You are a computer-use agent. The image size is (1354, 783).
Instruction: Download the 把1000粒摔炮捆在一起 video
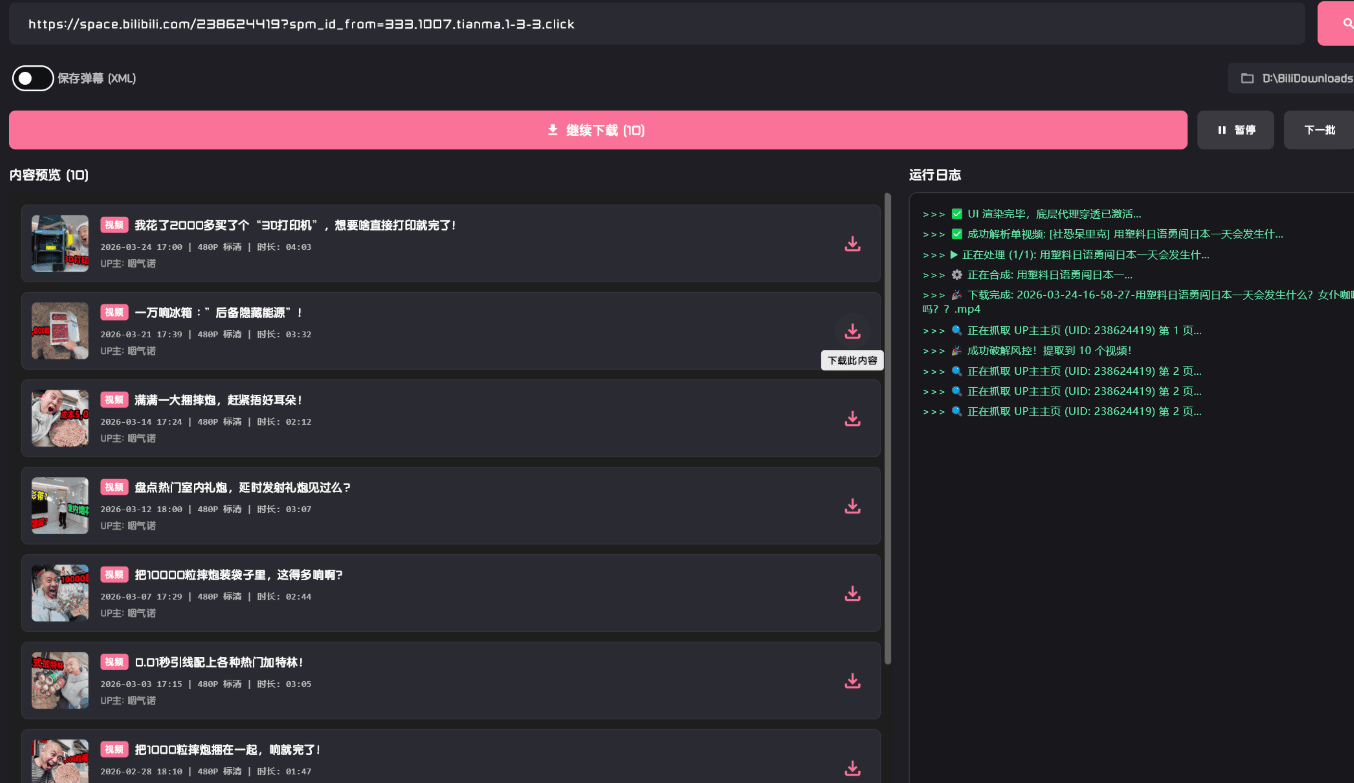click(x=852, y=768)
